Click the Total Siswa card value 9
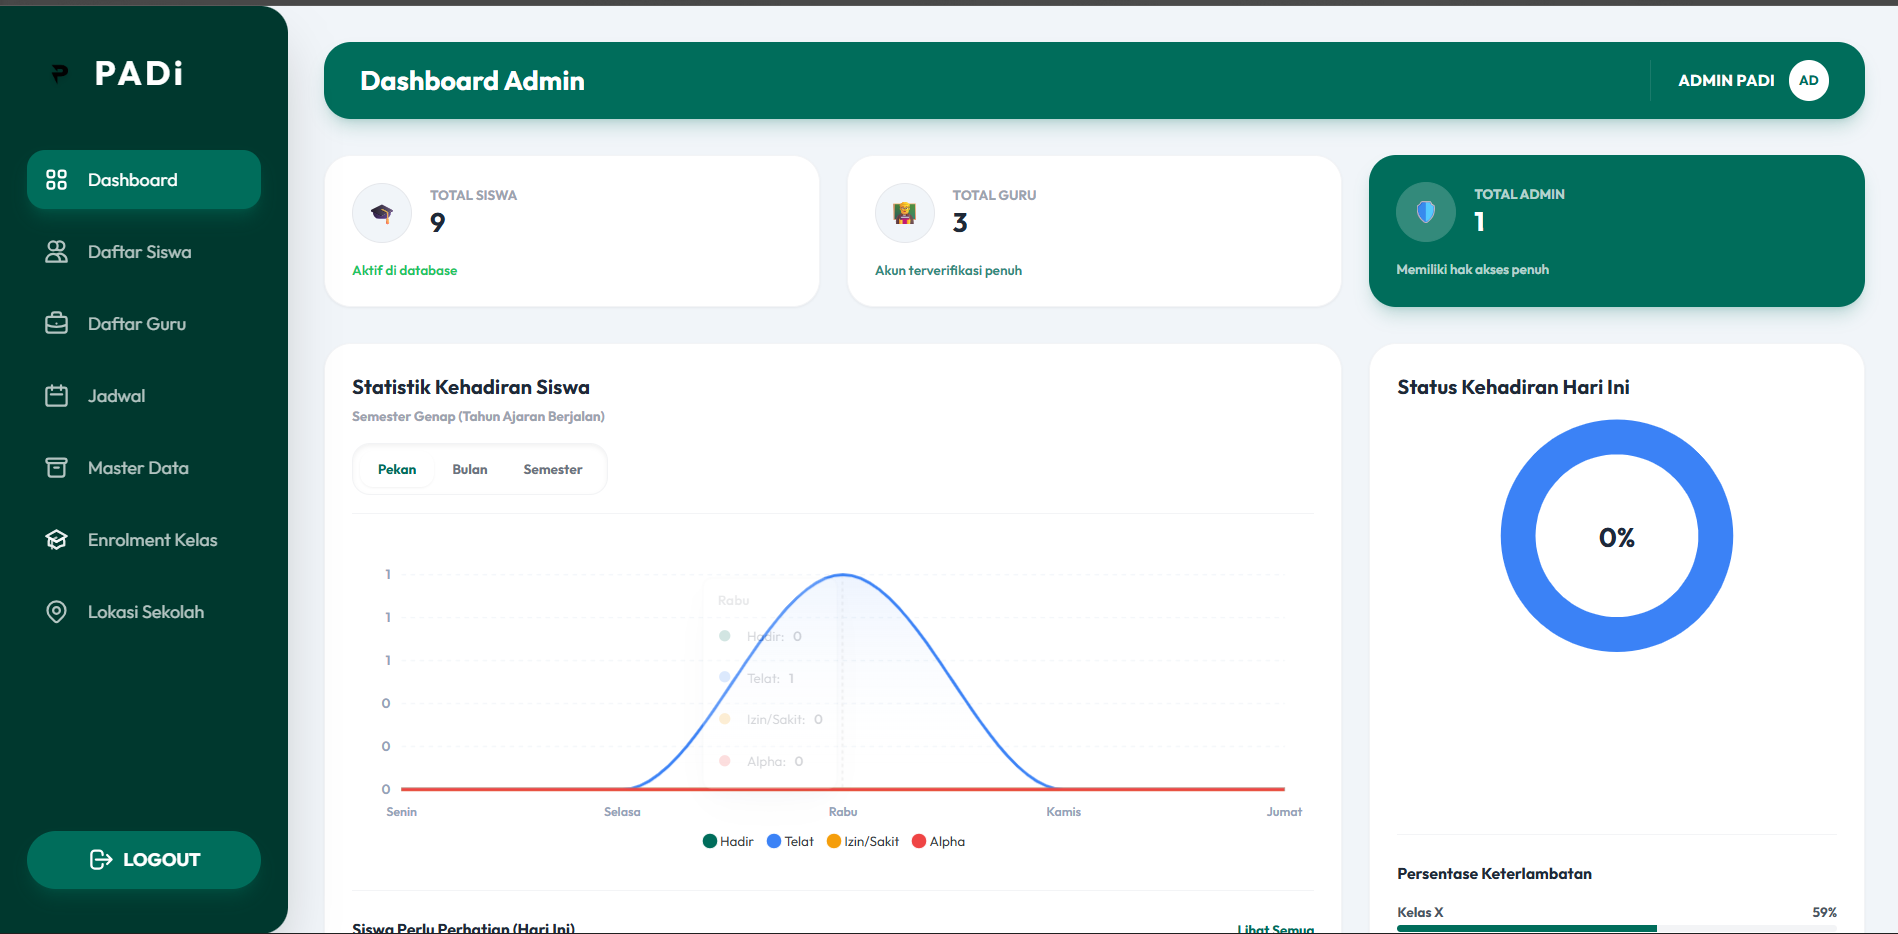Screen dimensions: 1898x934 [438, 223]
